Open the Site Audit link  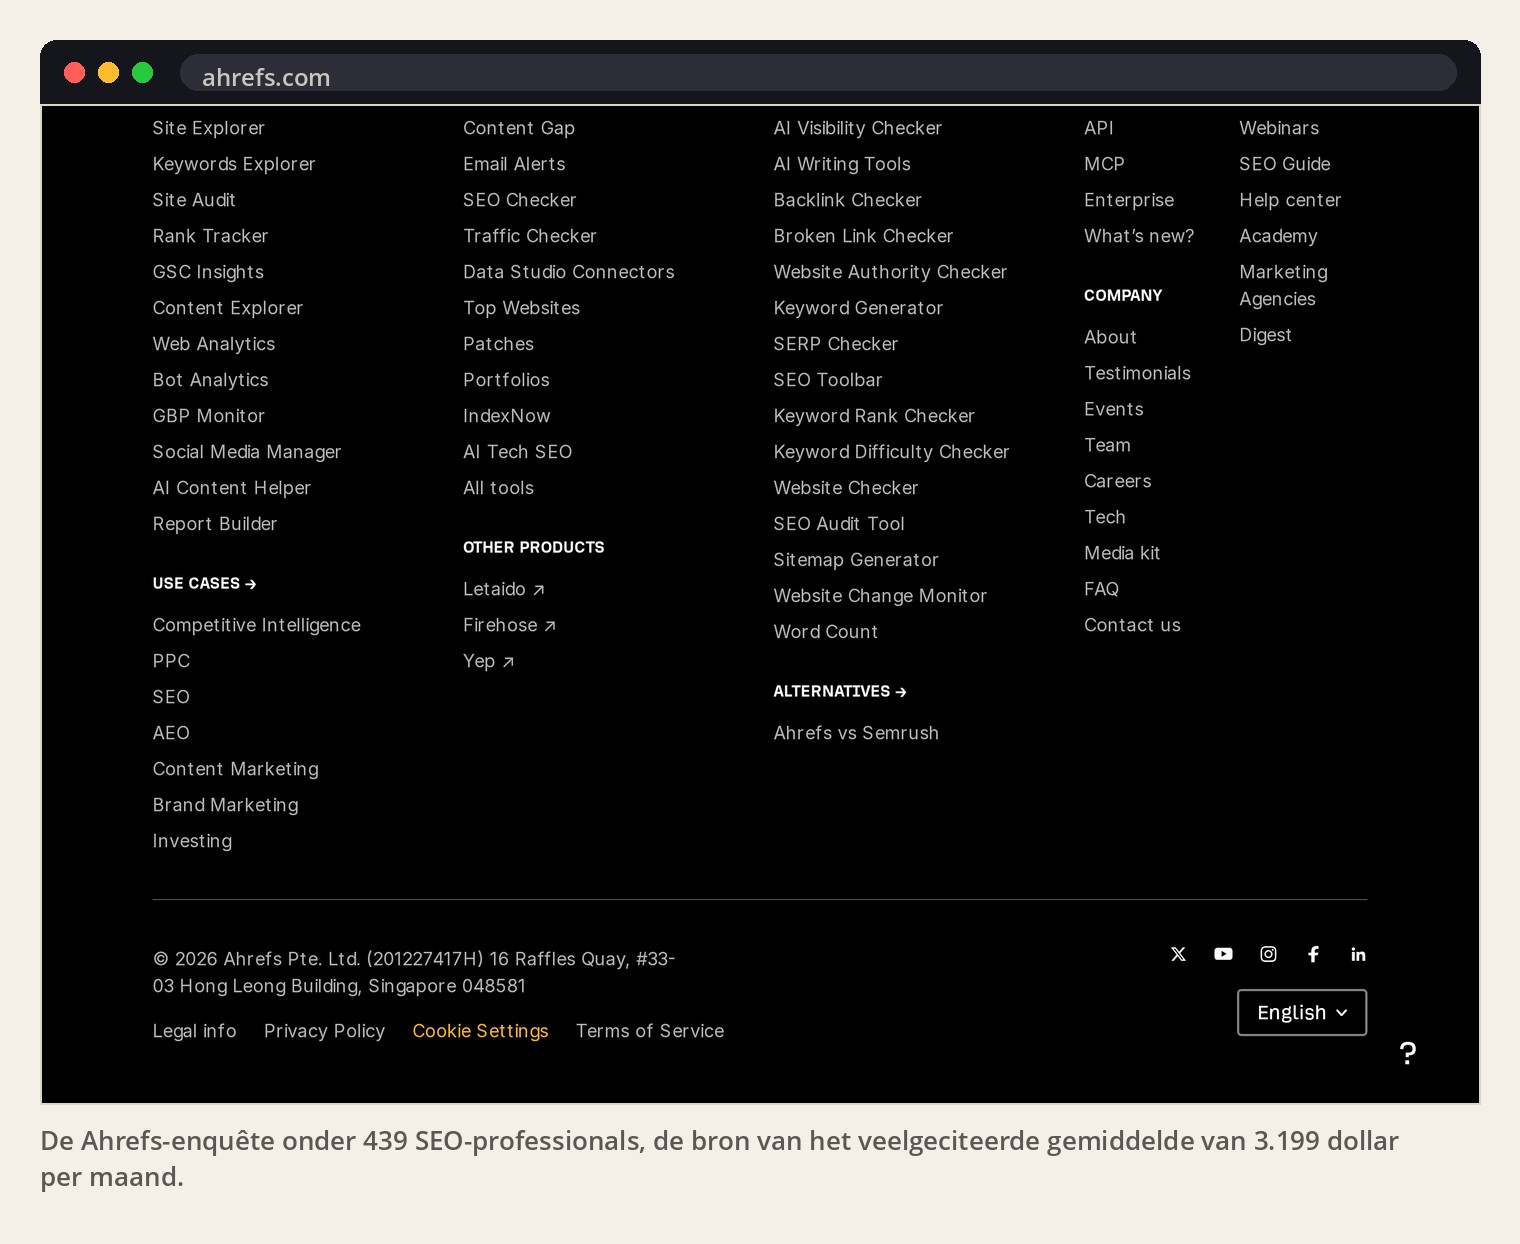point(194,200)
